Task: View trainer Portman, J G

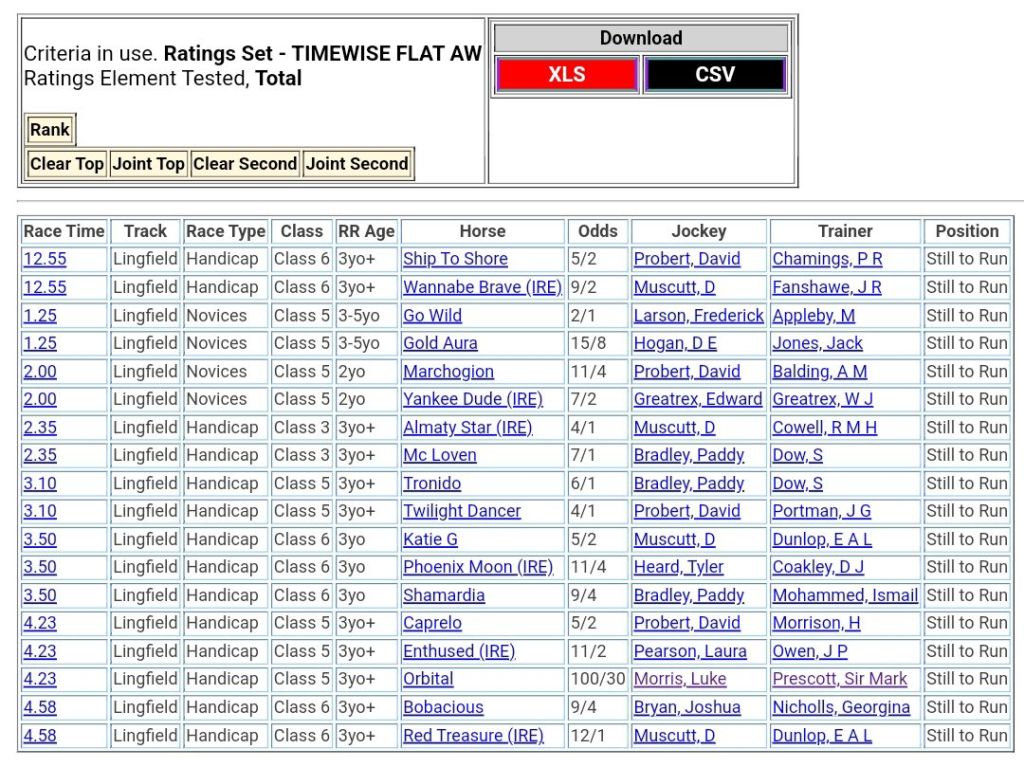Action: click(821, 511)
